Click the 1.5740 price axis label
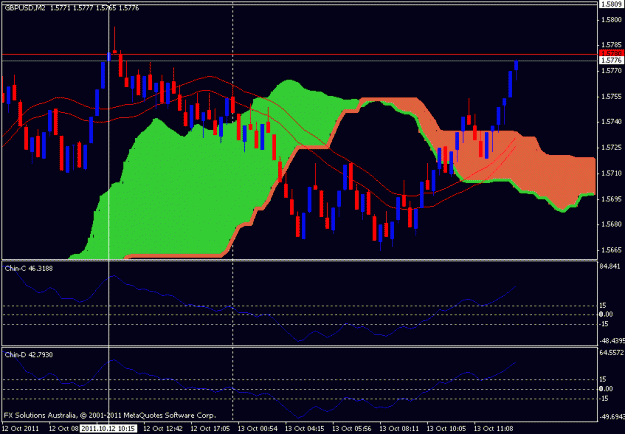 tap(611, 122)
